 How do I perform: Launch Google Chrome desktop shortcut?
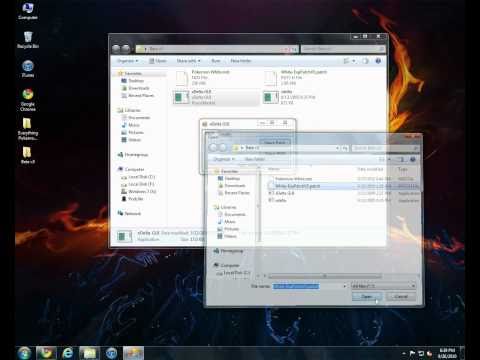click(x=28, y=99)
